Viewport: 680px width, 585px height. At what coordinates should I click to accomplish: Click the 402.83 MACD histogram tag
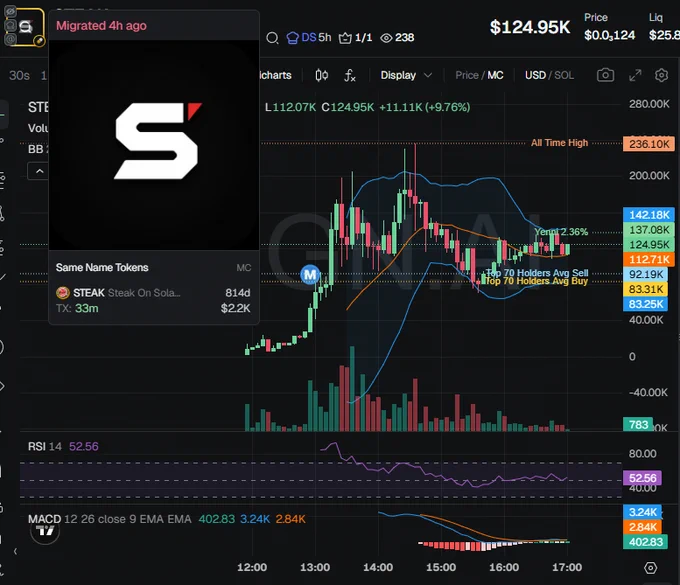(x=645, y=542)
